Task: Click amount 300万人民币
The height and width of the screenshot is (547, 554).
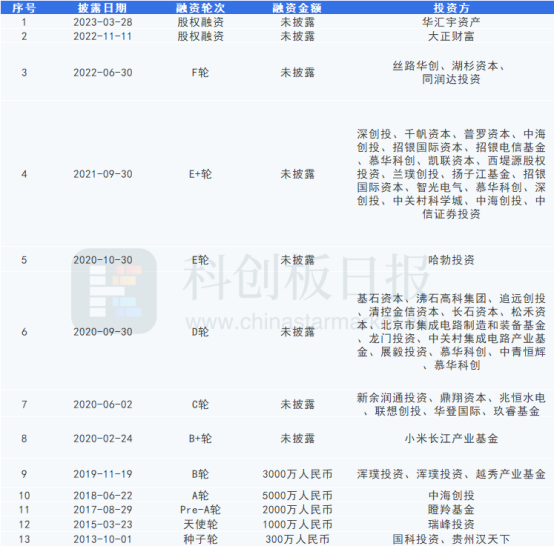Action: [x=297, y=539]
